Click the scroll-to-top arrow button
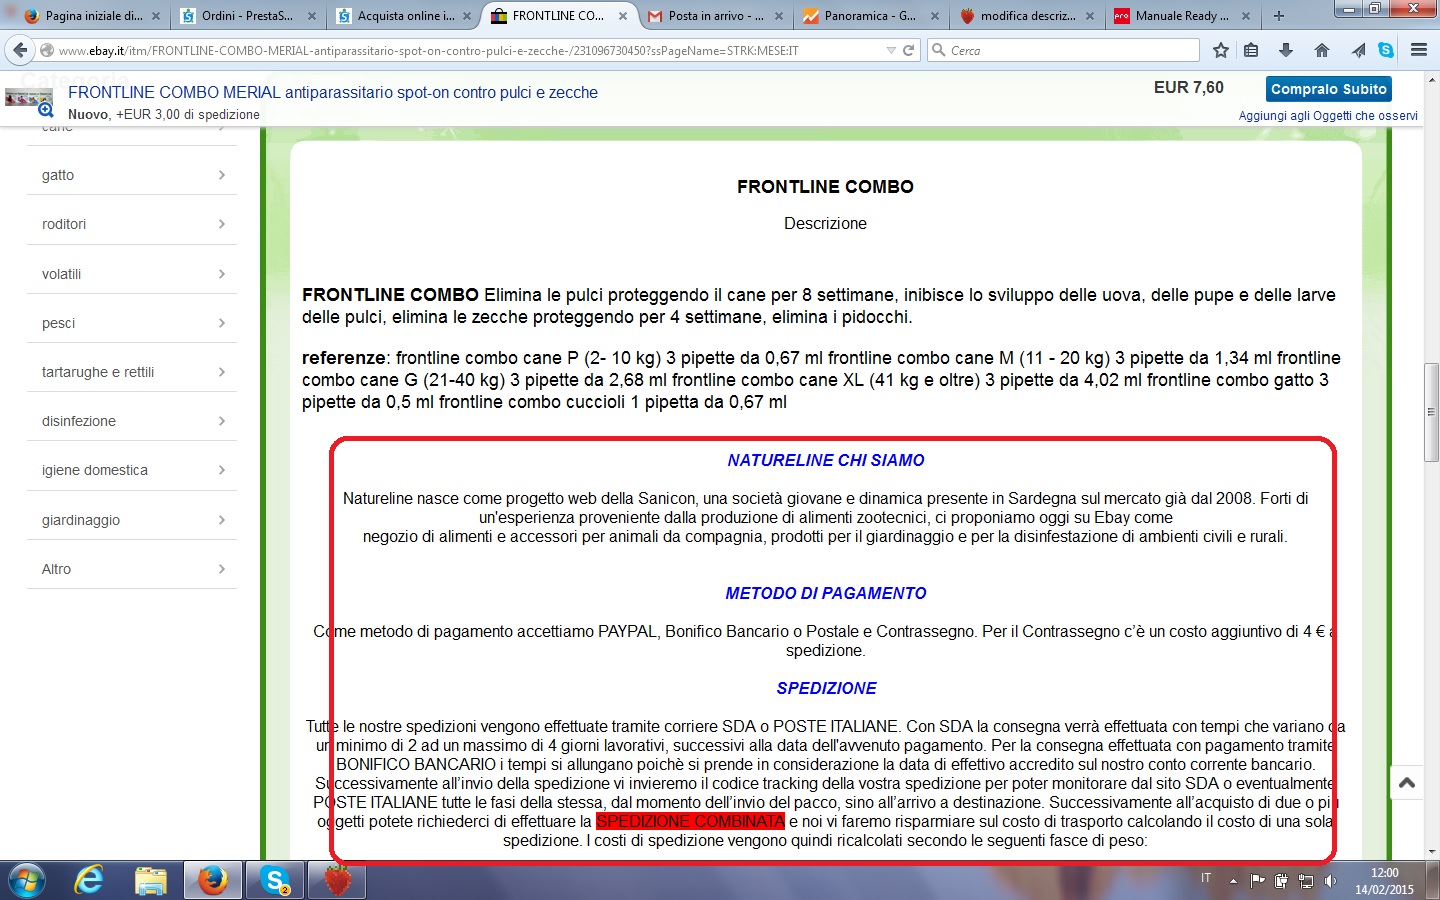The image size is (1440, 900). pos(1407,783)
